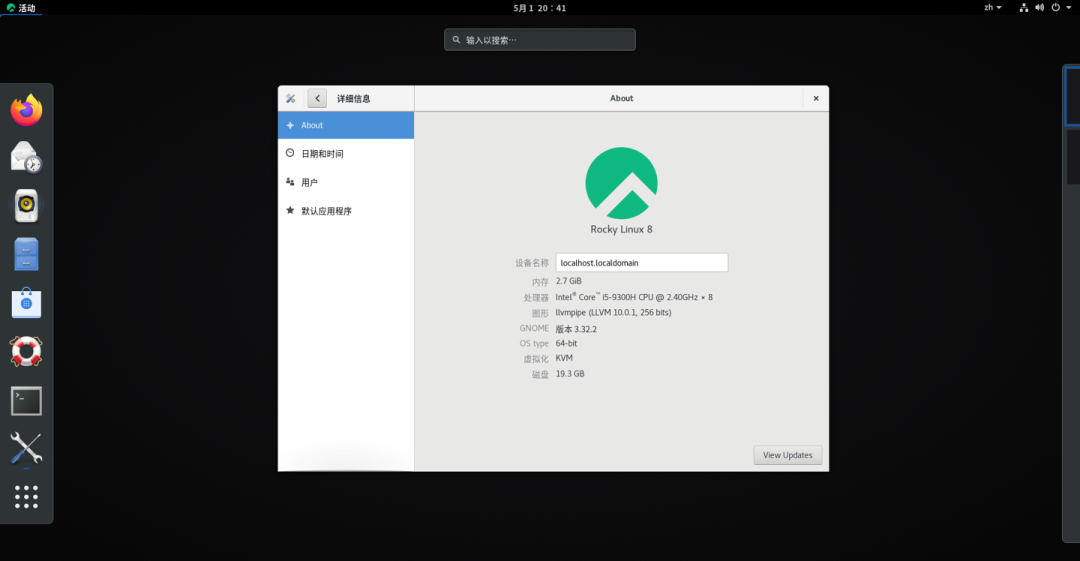This screenshot has width=1080, height=561.
Task: Click the device name input field
Action: tap(642, 263)
